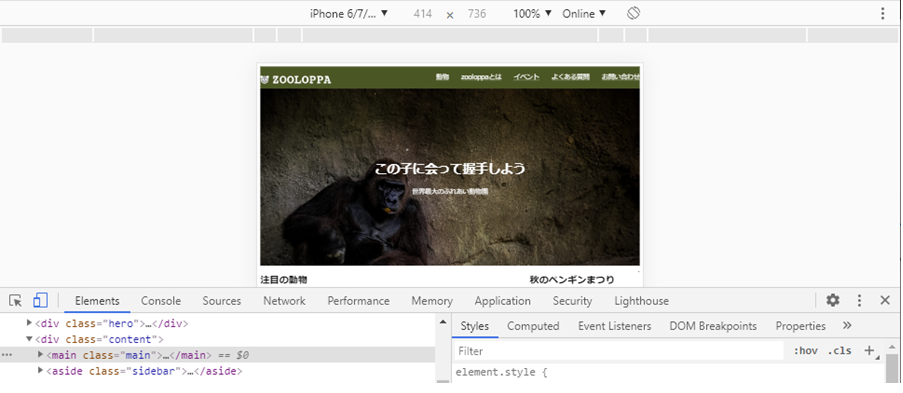Viewport: 903px width, 393px height.
Task: Open the Lighthouse tab
Action: coord(642,301)
